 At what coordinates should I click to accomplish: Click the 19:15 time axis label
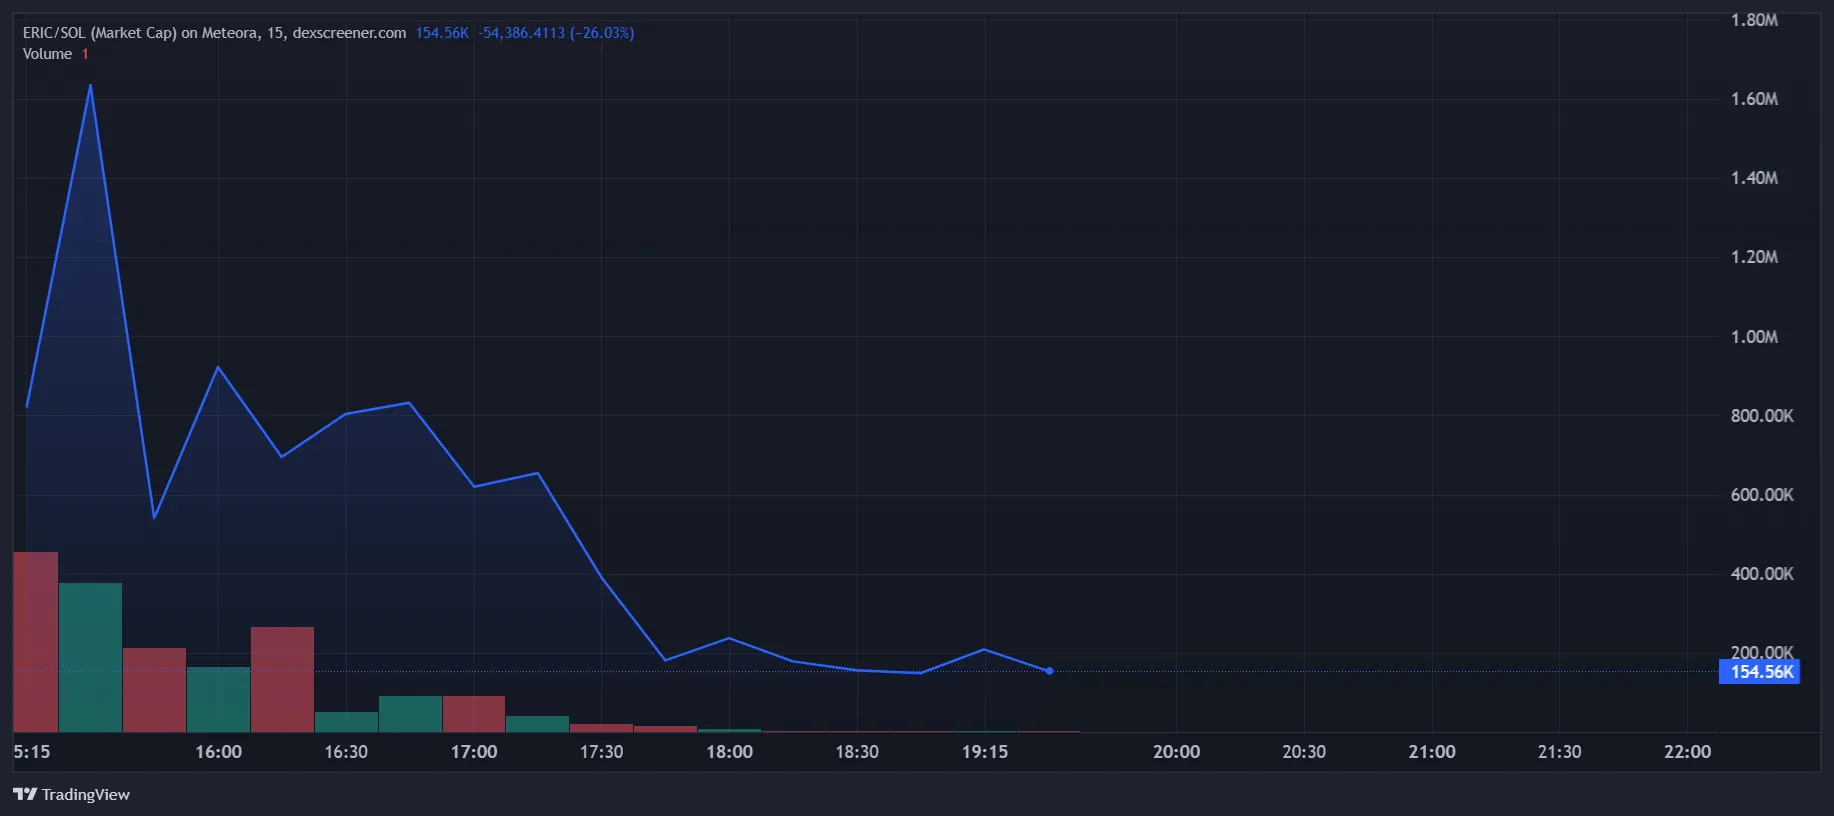click(x=985, y=752)
